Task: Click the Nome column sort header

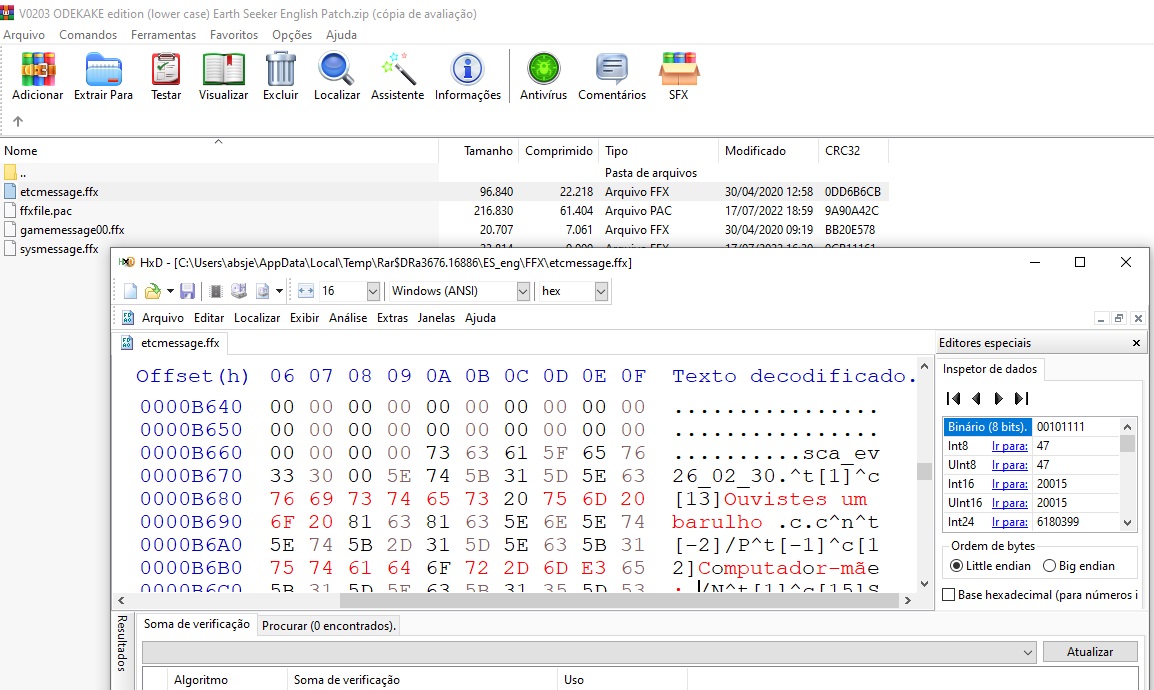Action: tap(219, 151)
